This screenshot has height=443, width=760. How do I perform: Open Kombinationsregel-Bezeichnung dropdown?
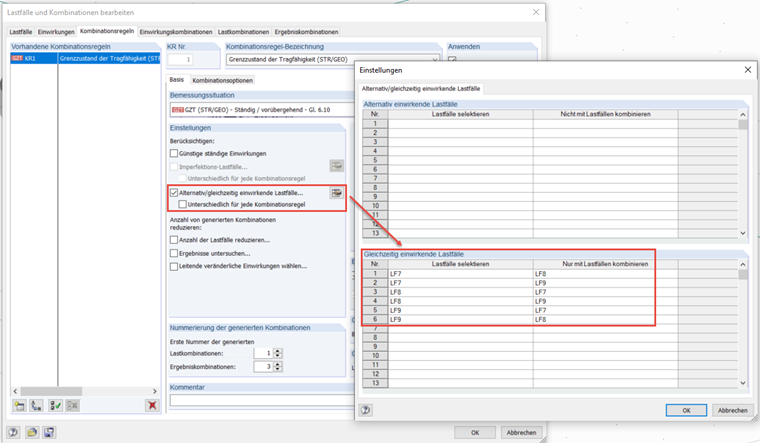434,59
